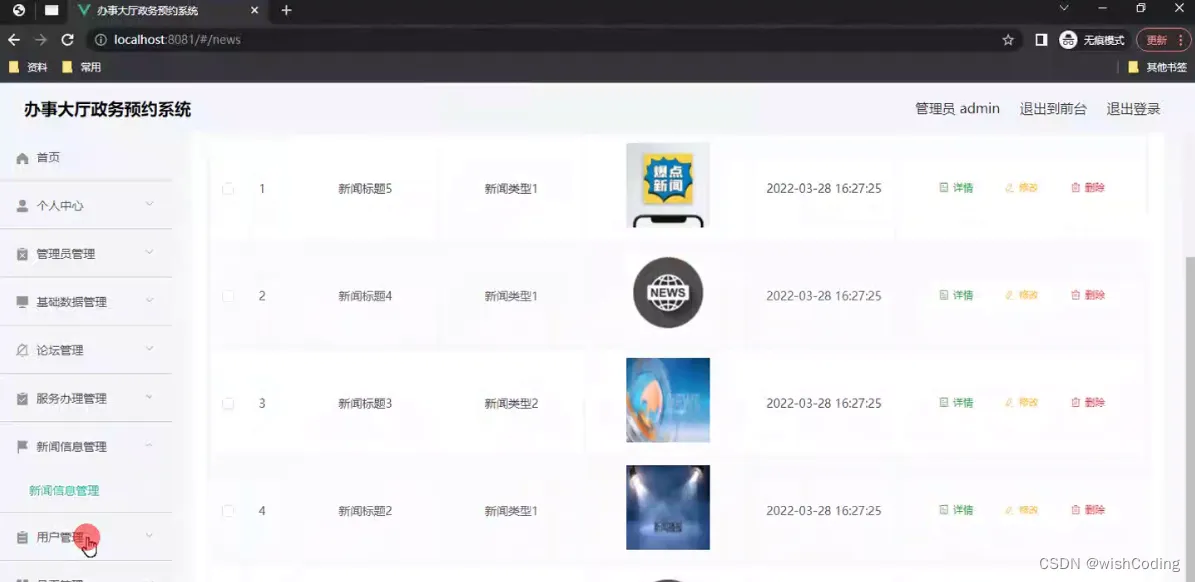Click the site info icon in address bar
Screen dimensions: 1195x582
101,40
